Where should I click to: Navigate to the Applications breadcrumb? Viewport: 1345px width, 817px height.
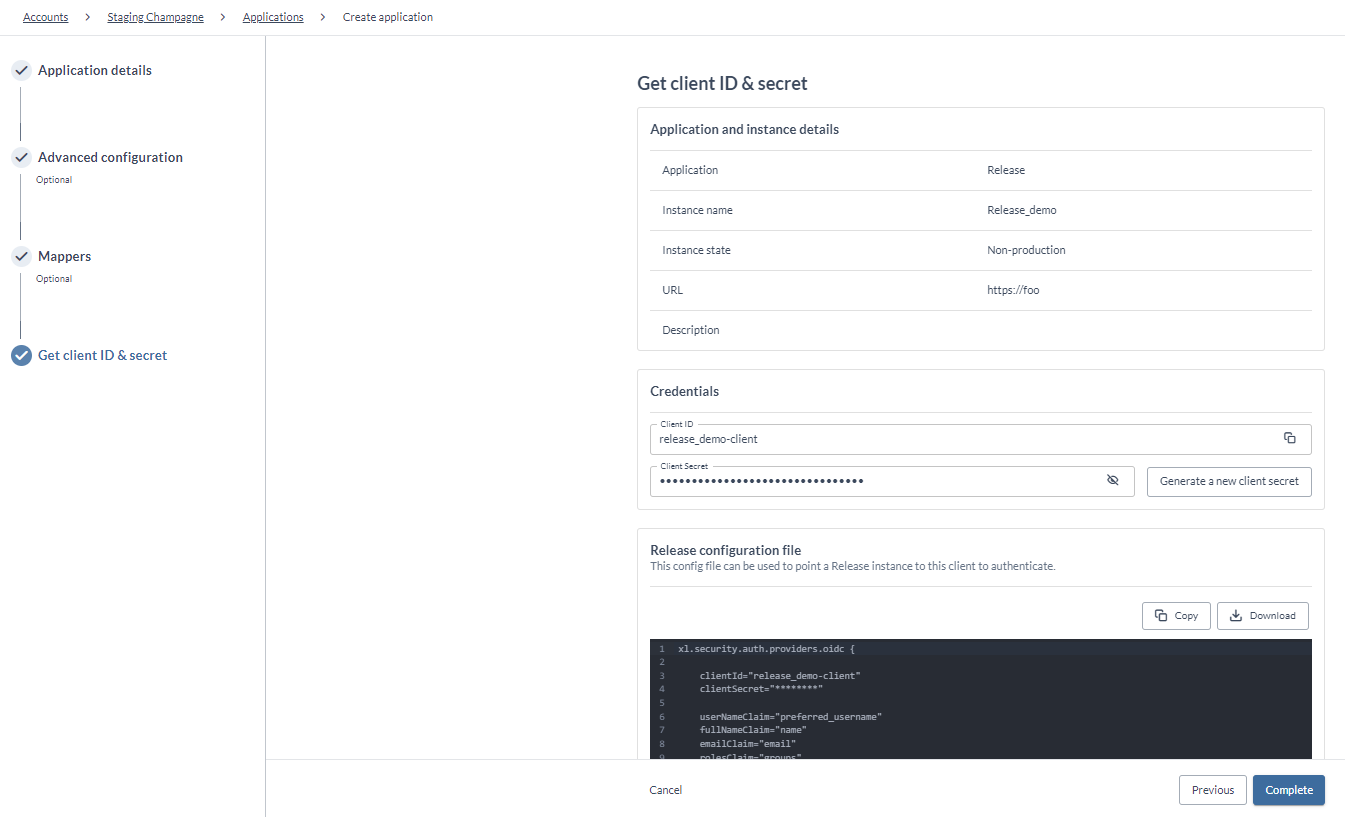(x=273, y=17)
